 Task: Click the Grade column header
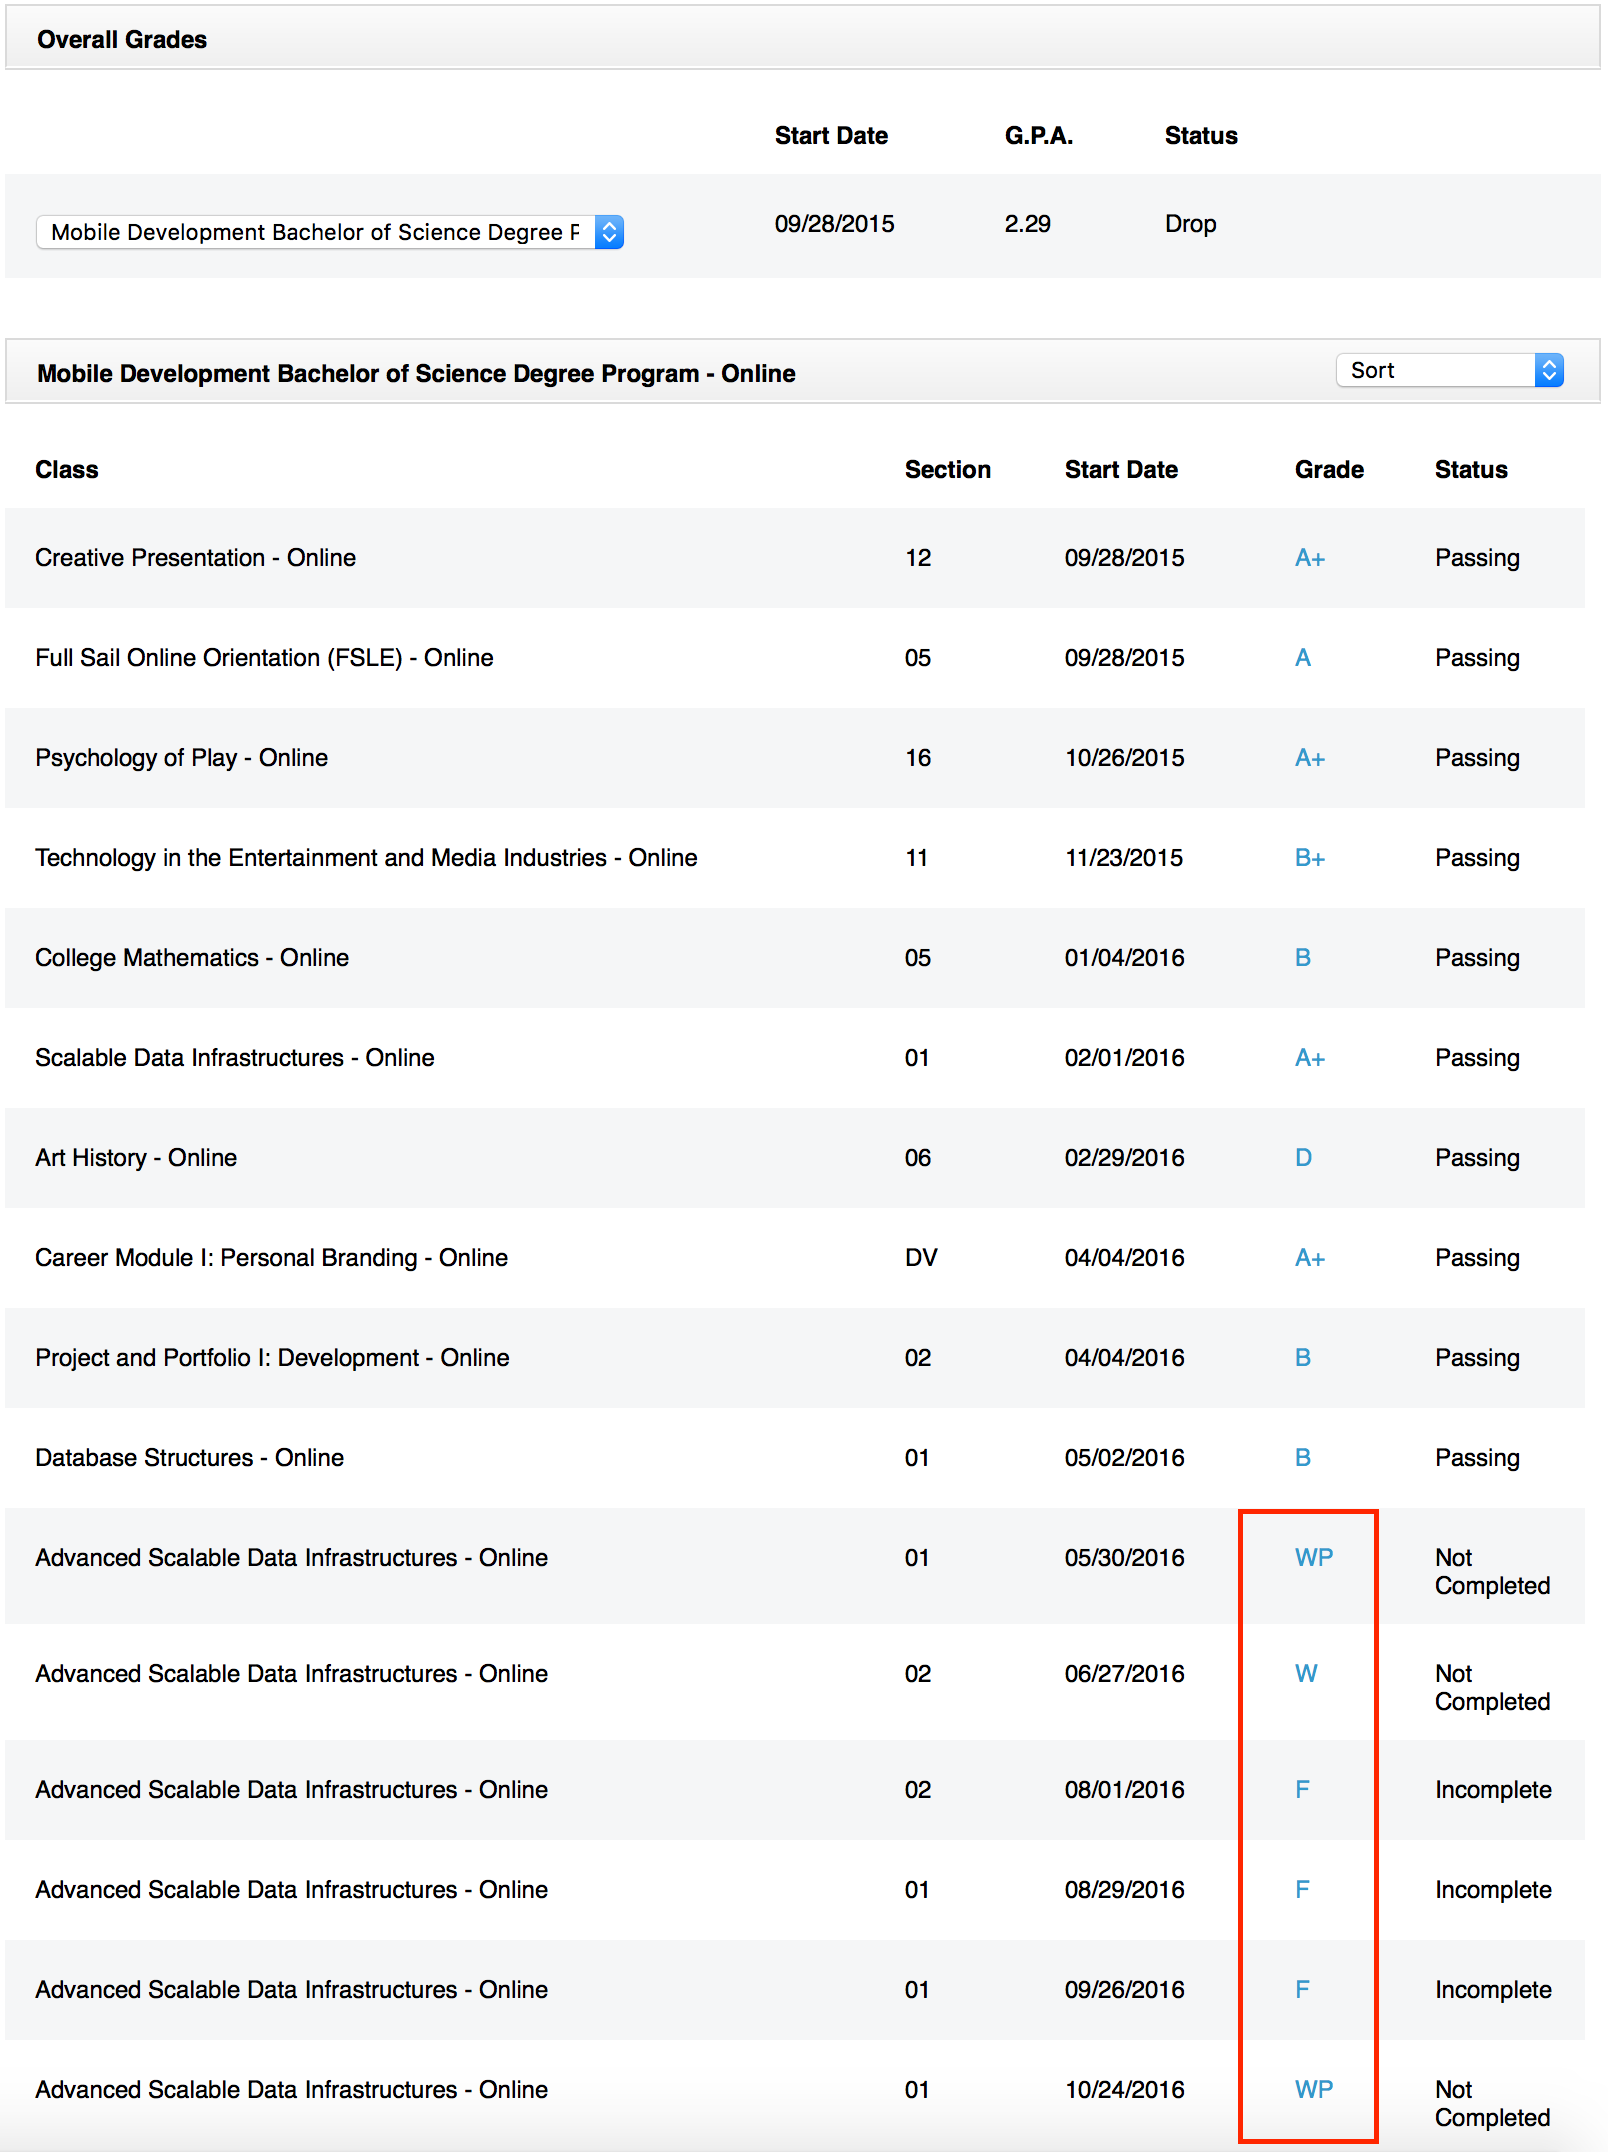point(1329,470)
